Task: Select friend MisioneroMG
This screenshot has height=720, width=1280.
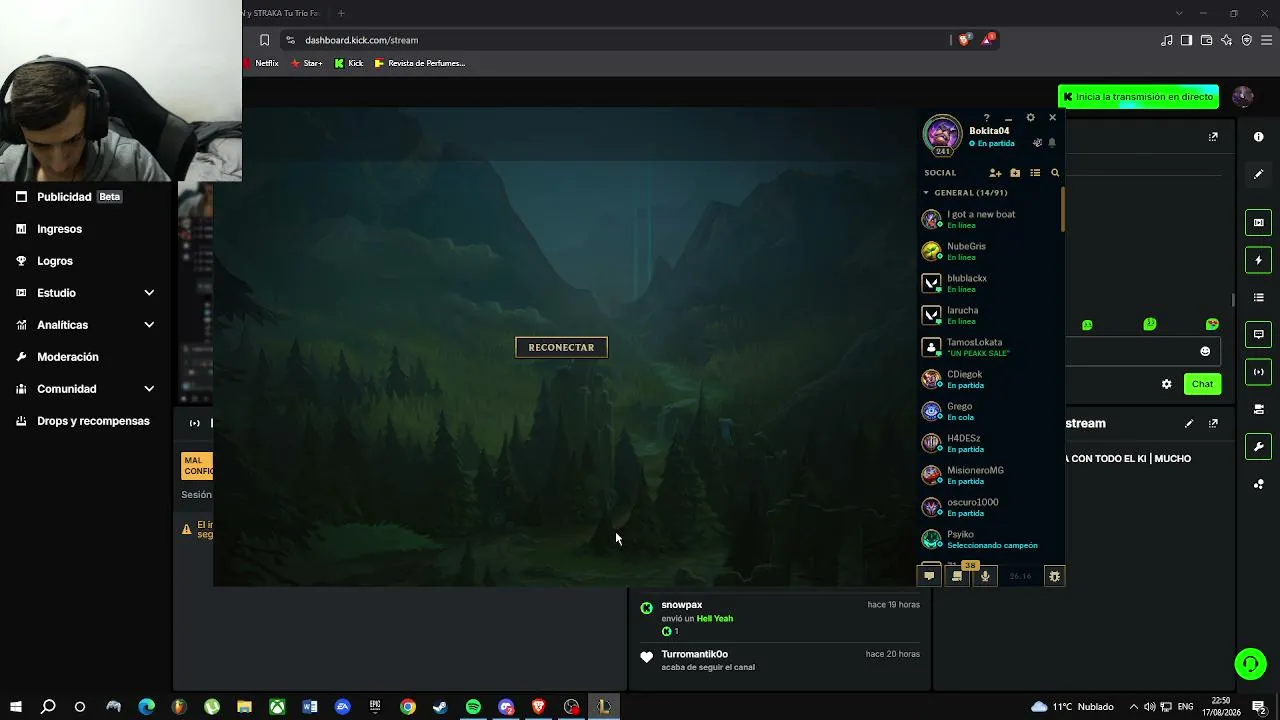Action: coord(990,475)
